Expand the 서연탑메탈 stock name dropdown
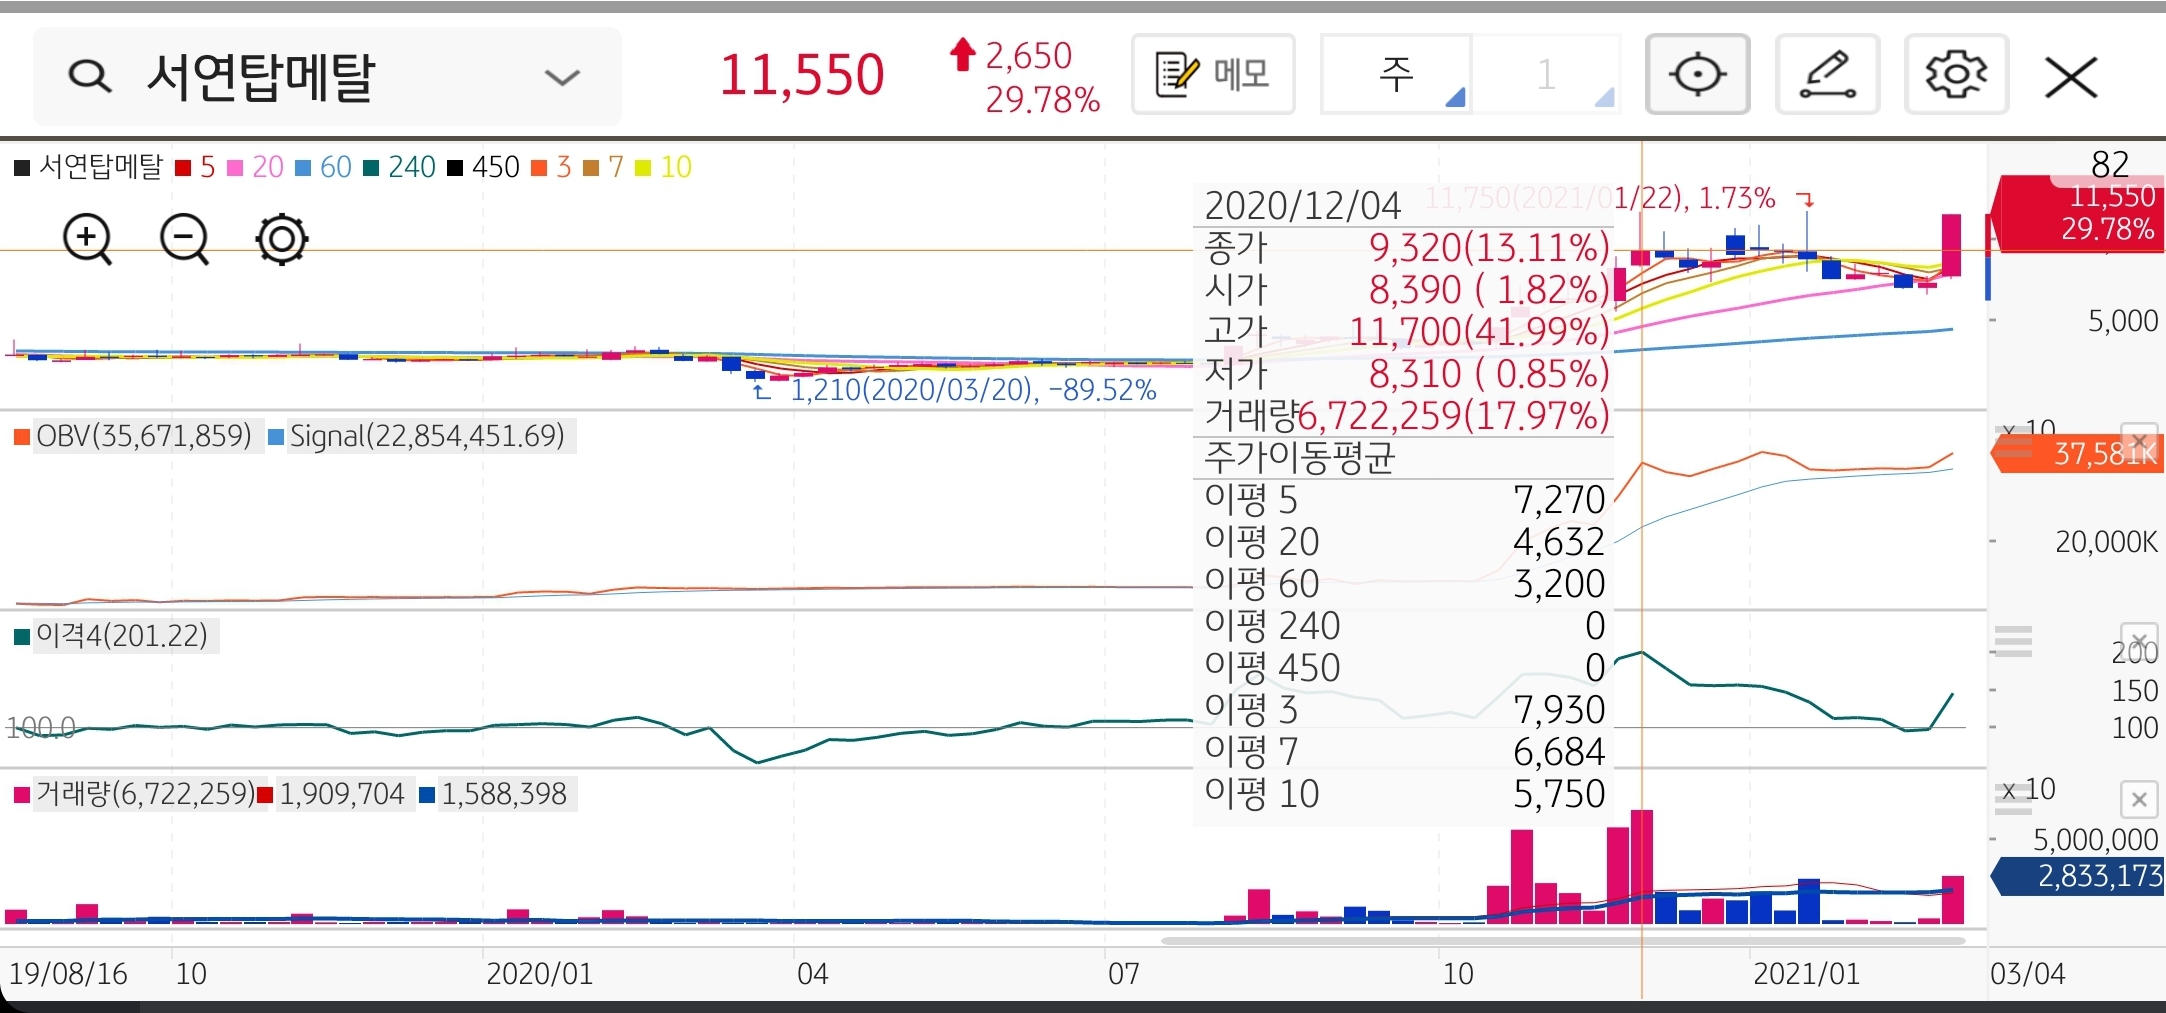 click(562, 77)
